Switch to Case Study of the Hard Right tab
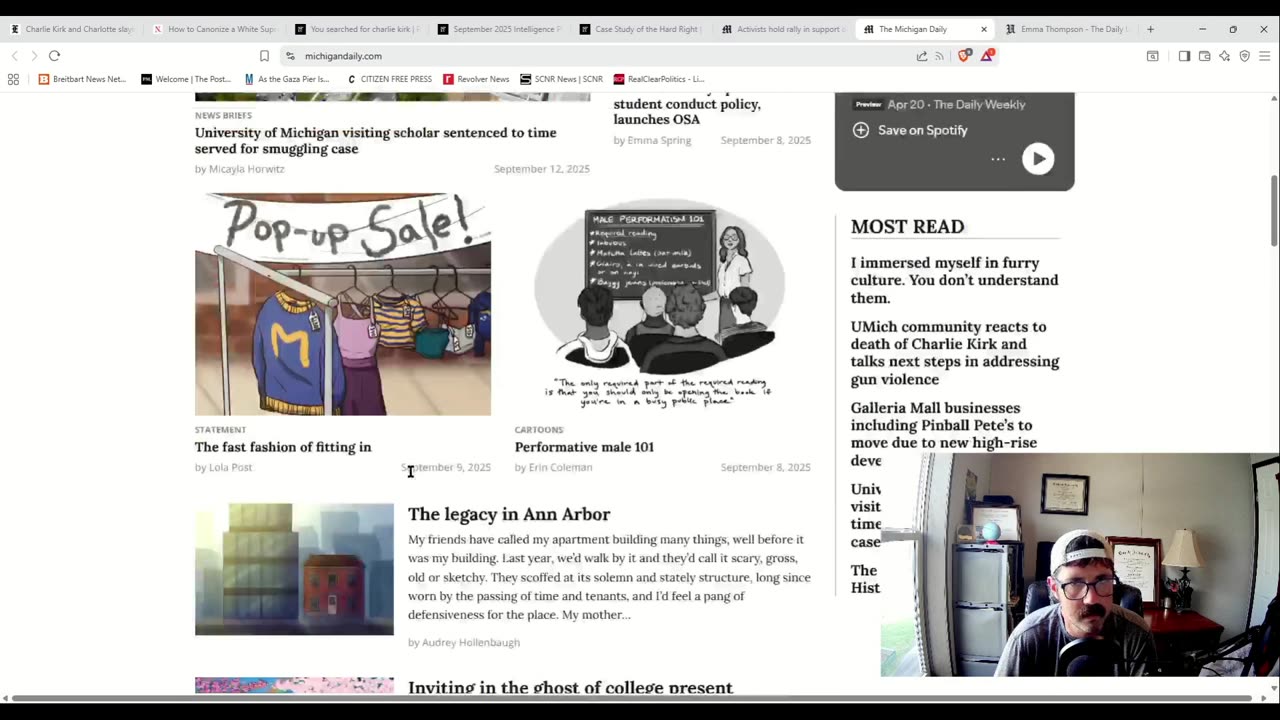The image size is (1280, 720). point(642,29)
